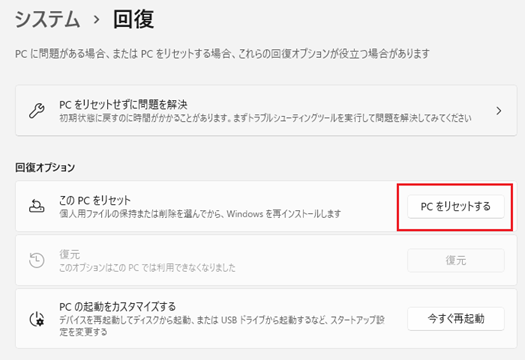Go back to システム breadcrumb
The height and width of the screenshot is (360, 525).
tap(47, 20)
